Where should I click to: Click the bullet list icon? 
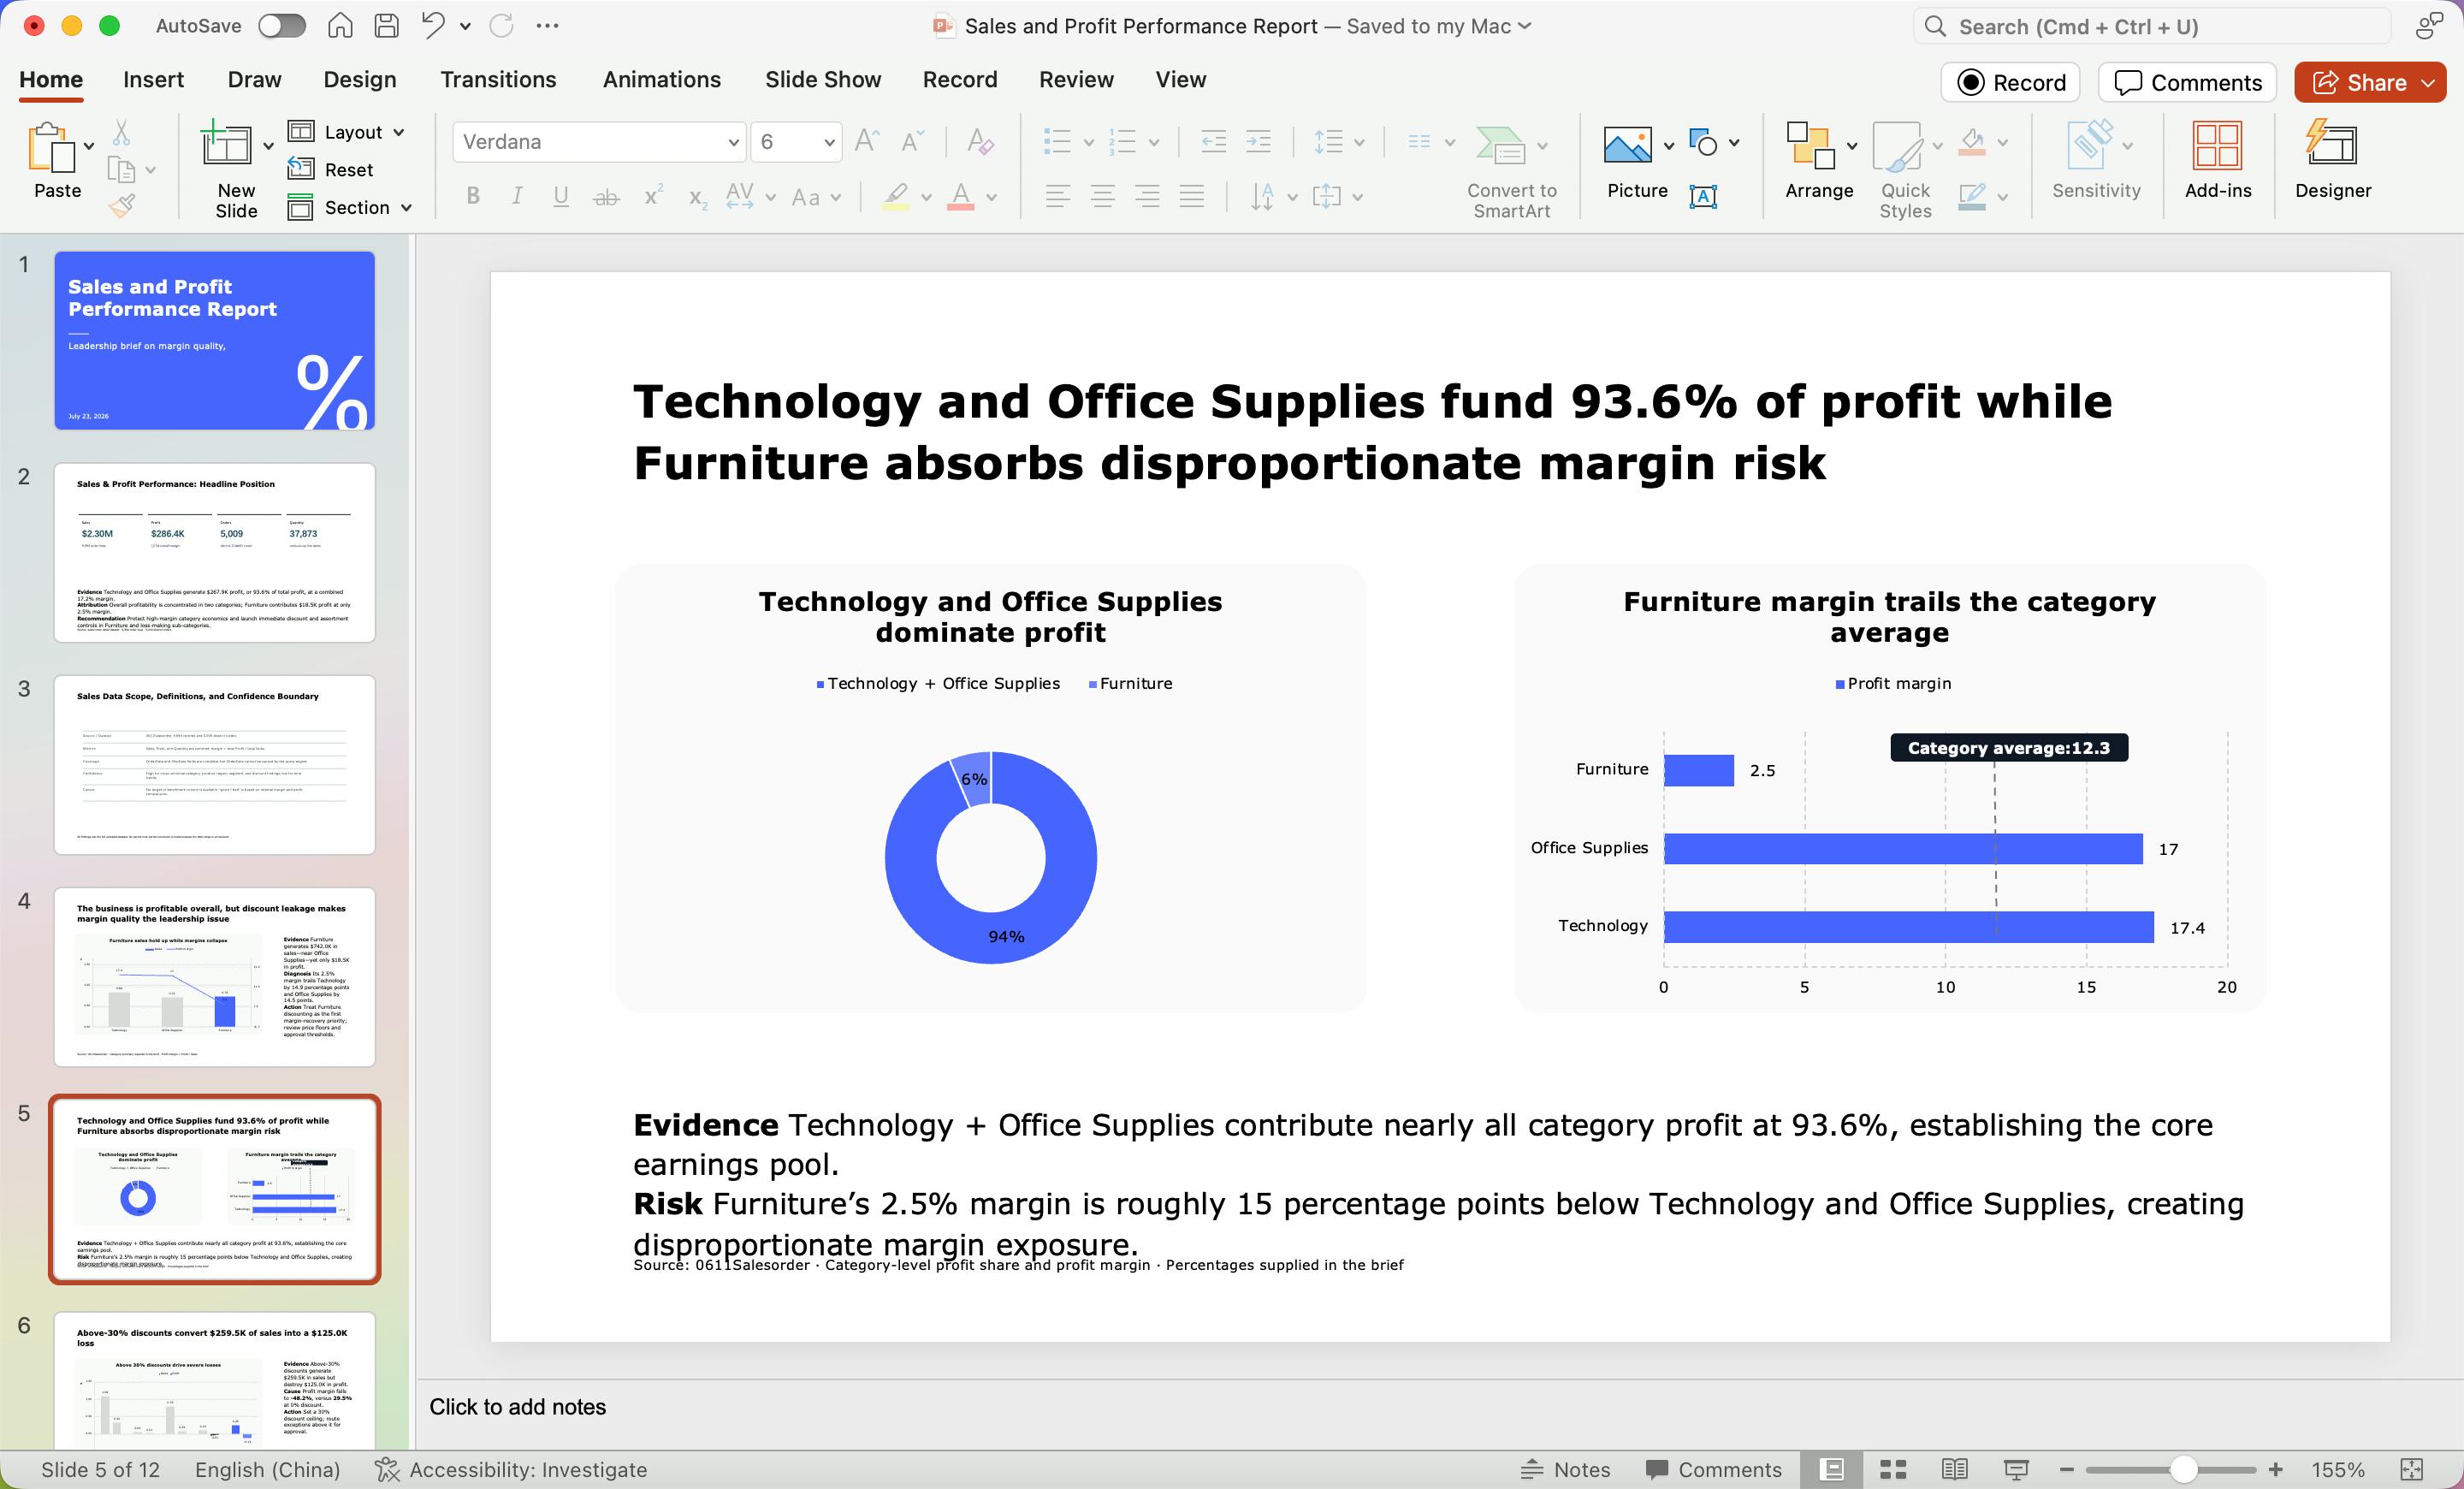[1056, 141]
